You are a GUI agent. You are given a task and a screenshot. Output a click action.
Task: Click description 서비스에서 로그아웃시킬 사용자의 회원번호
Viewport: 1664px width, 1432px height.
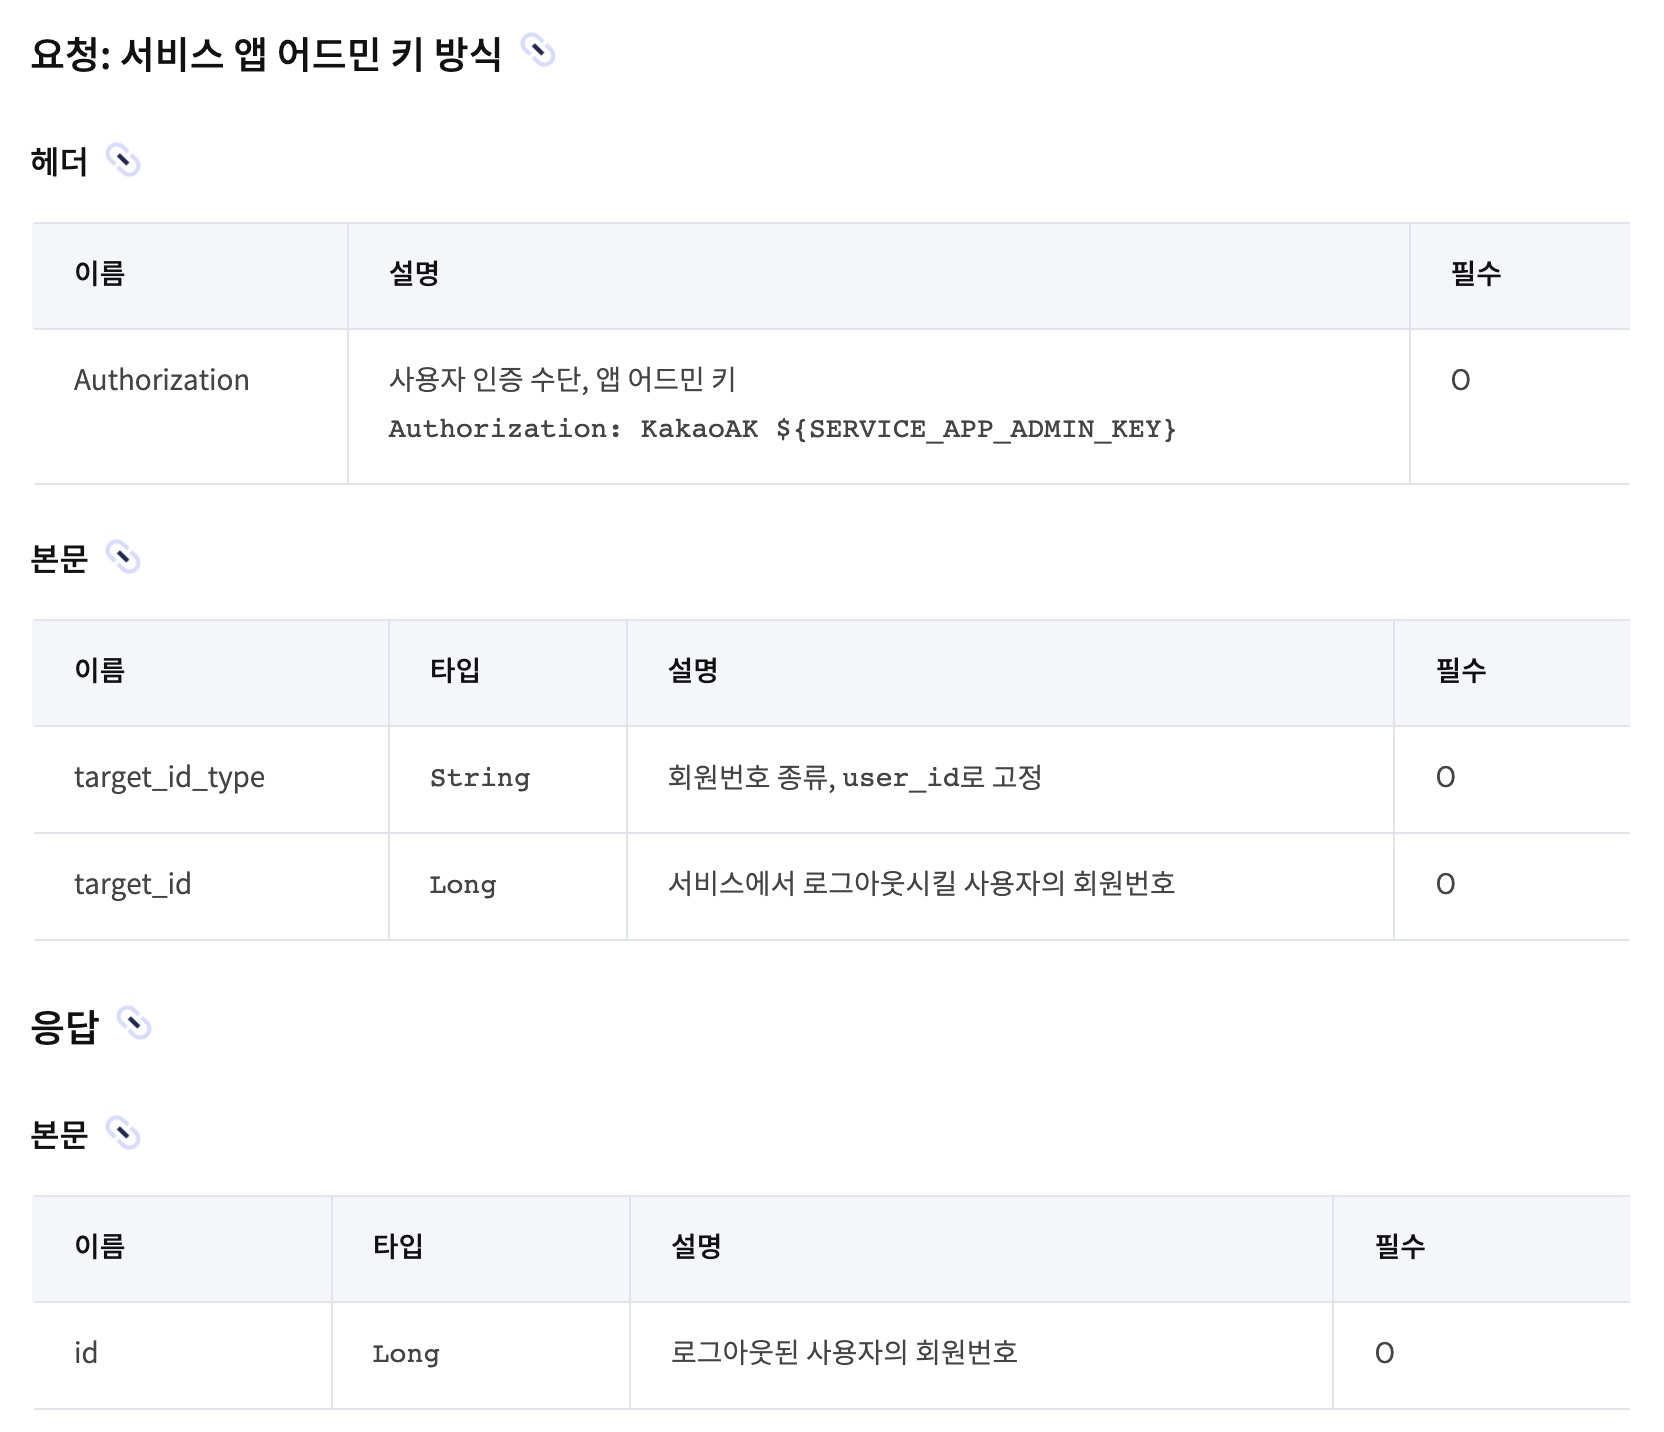click(x=921, y=884)
